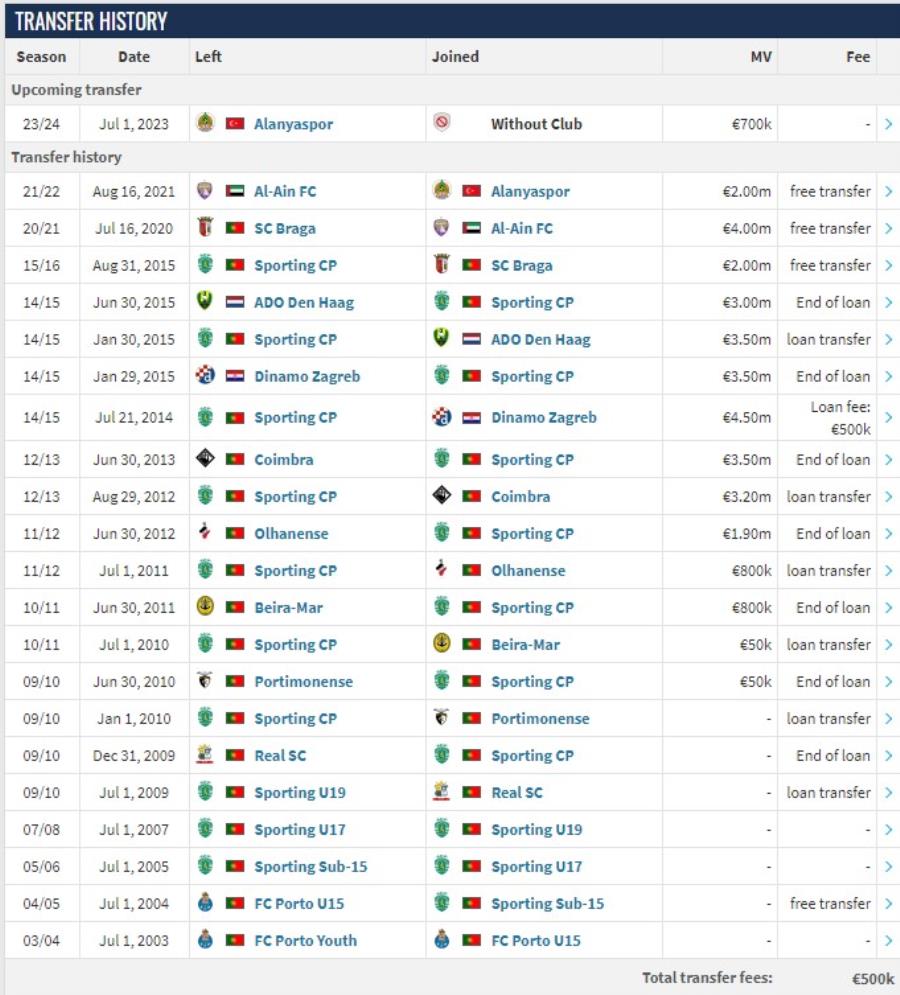
Task: Click ADO Den Haag crest in Jun 30, 2015 row
Action: point(205,301)
